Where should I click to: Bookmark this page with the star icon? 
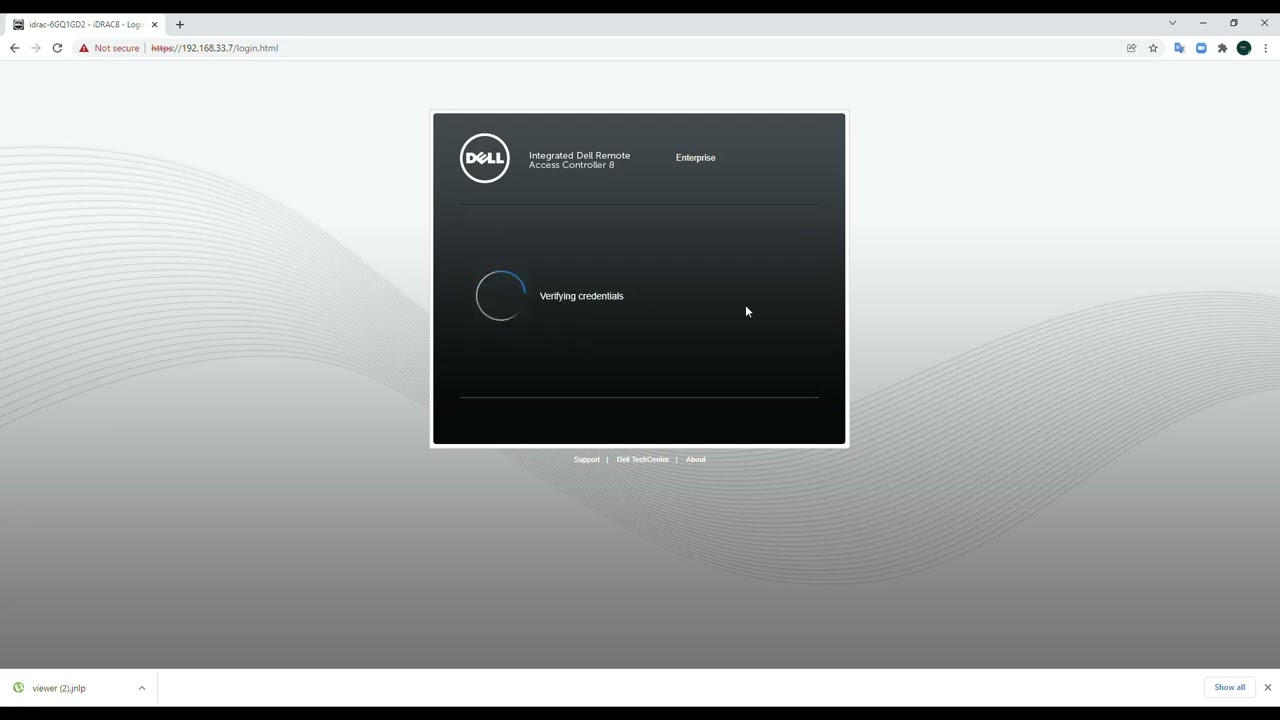point(1153,48)
